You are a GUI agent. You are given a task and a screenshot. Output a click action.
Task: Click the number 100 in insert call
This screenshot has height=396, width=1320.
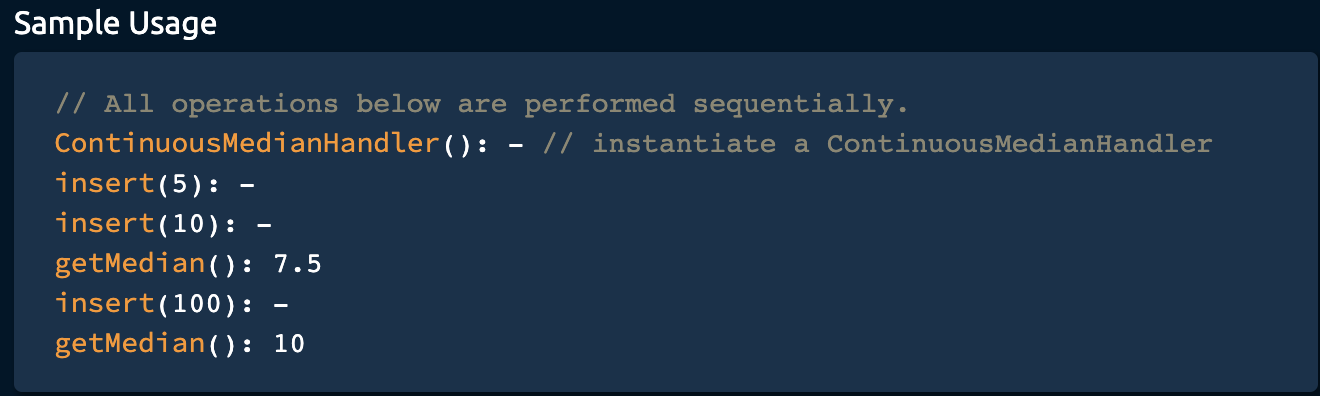[x=180, y=304]
